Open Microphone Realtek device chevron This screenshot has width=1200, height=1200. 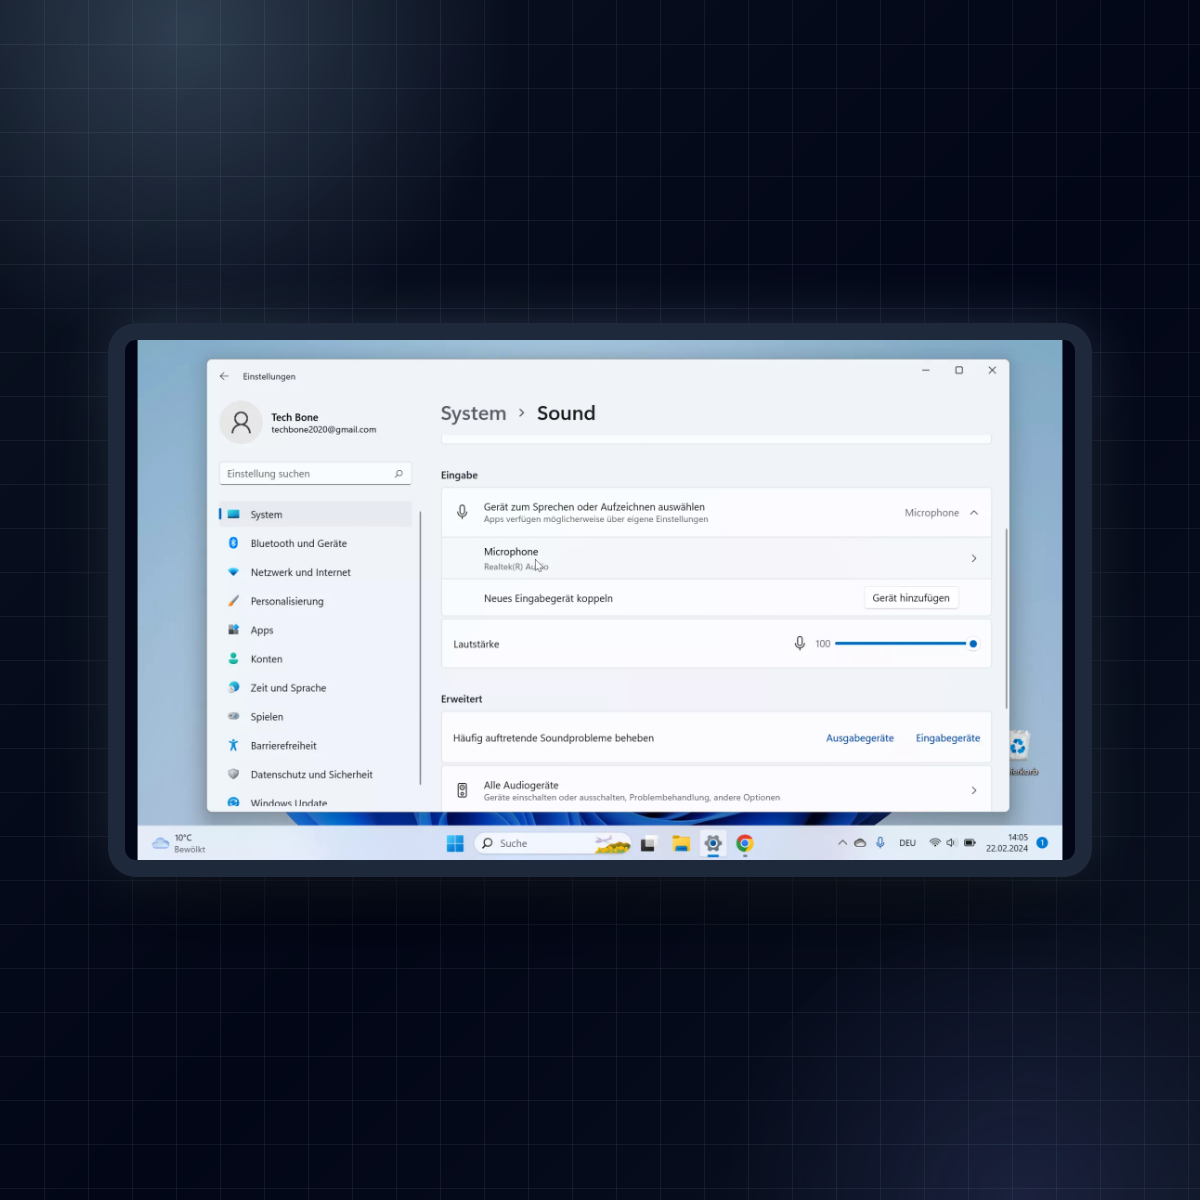click(x=974, y=559)
